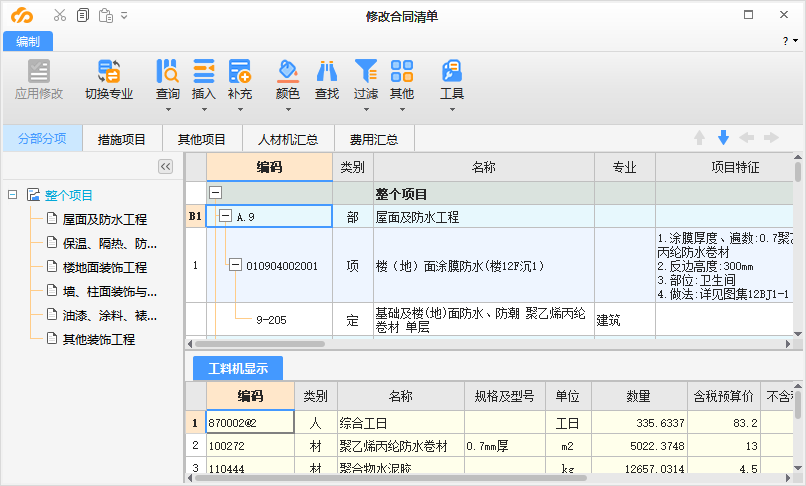Click the 编制 ribbon tab
Viewport: 806px width, 486px height.
click(28, 41)
